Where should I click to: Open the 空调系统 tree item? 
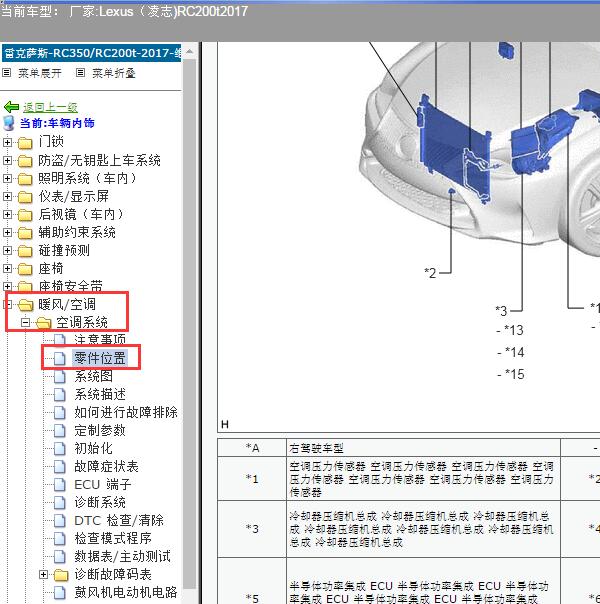(x=82, y=322)
